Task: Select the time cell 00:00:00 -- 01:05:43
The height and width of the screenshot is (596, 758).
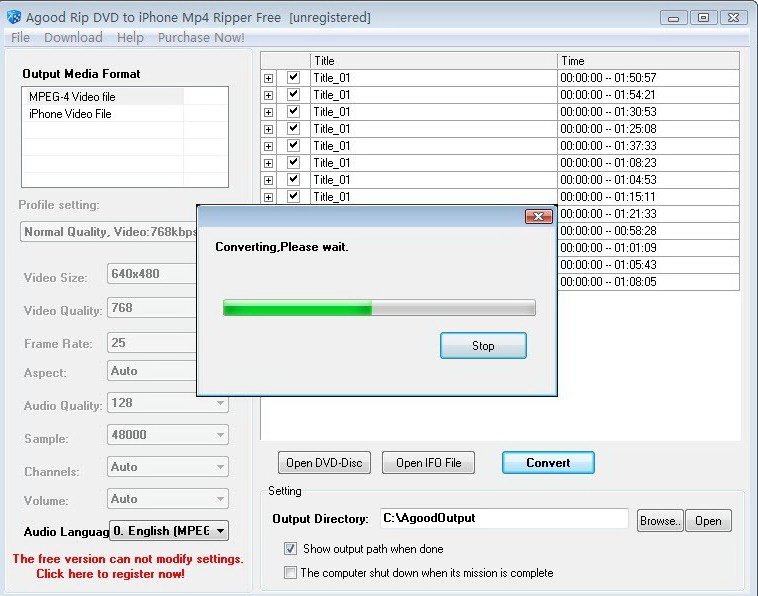Action: click(648, 264)
